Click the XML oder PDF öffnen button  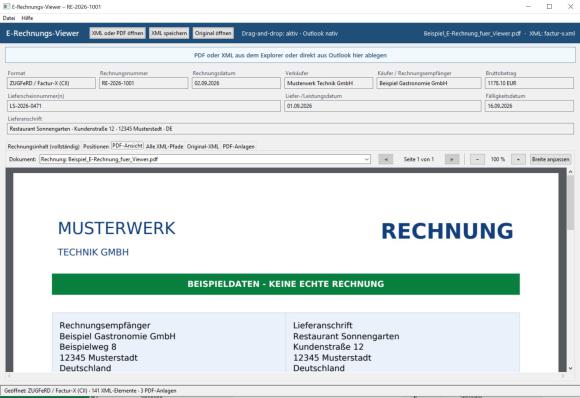[x=118, y=33]
